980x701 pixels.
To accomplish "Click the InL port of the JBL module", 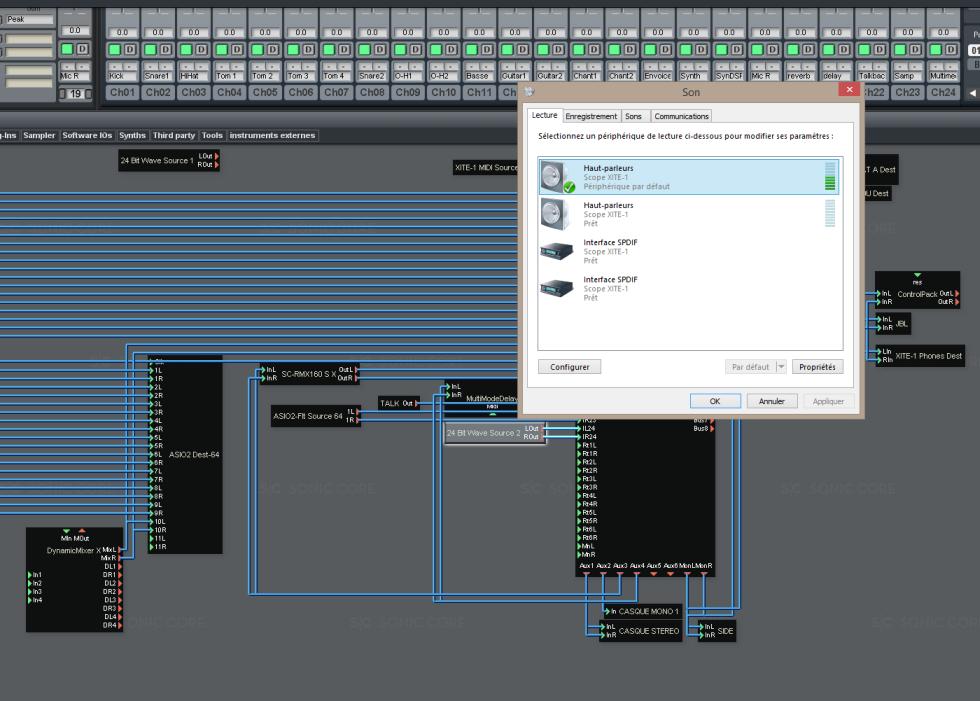I will pos(878,319).
